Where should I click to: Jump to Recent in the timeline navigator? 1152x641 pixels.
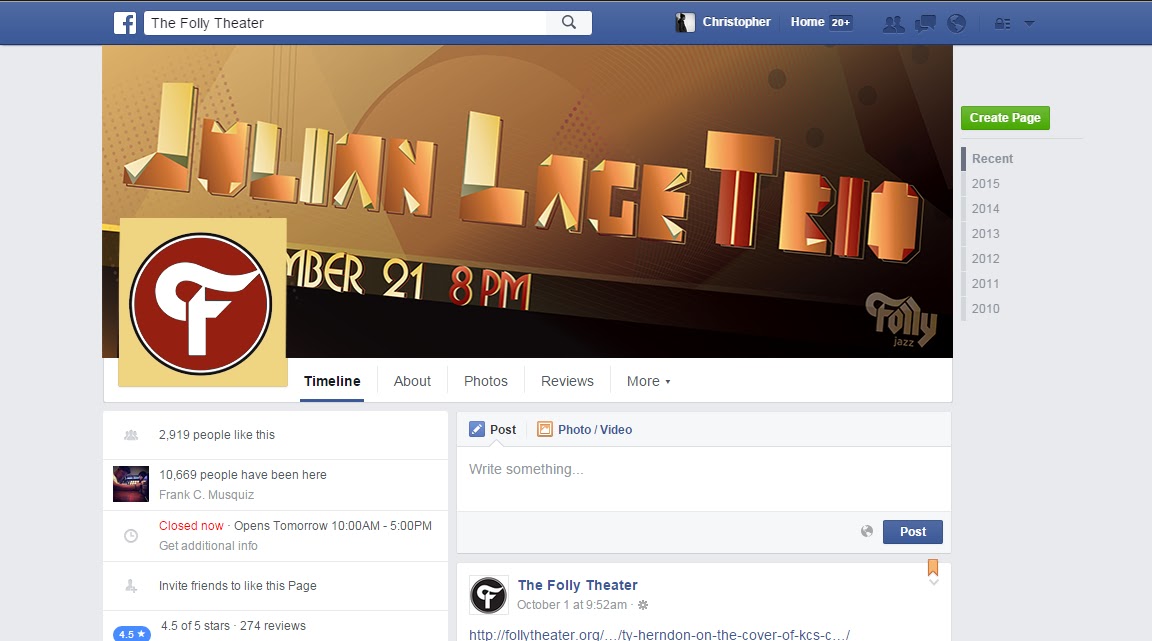pyautogui.click(x=992, y=159)
